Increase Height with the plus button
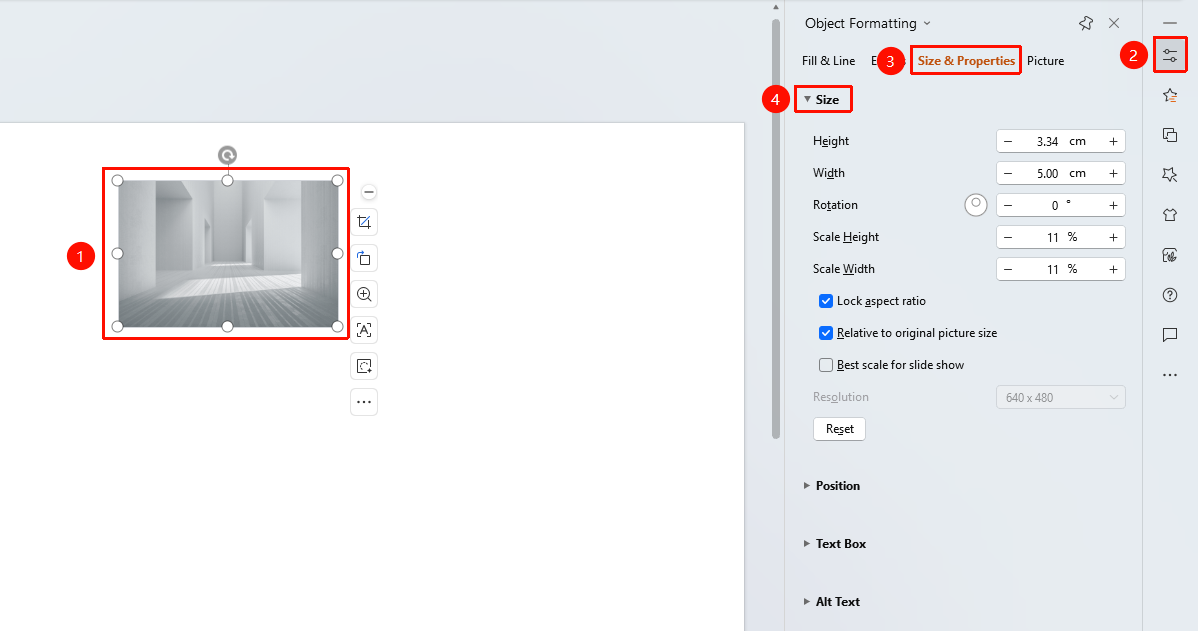This screenshot has width=1198, height=631. tap(1113, 141)
